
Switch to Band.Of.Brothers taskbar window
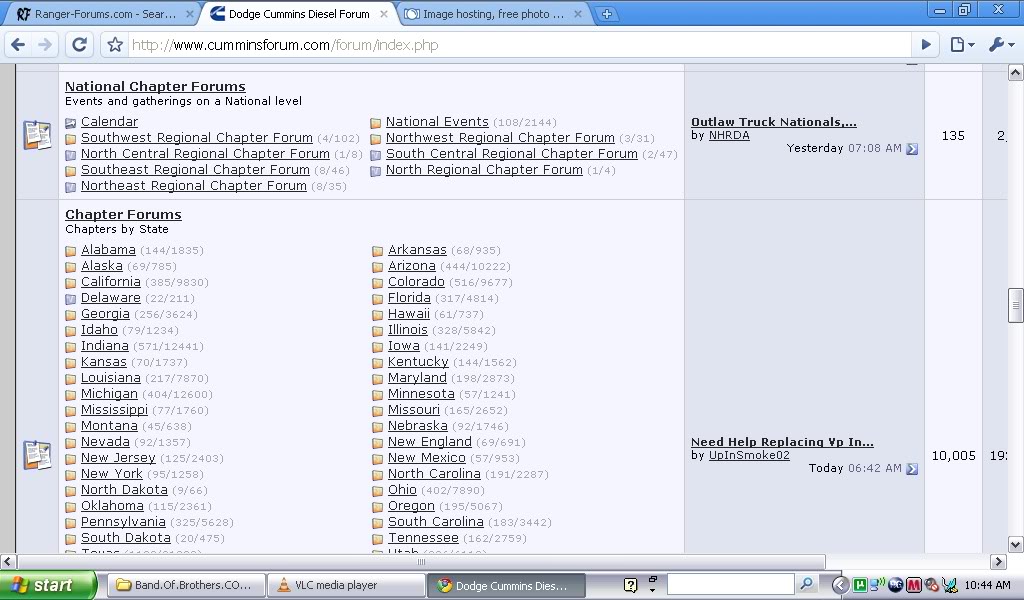tap(185, 585)
